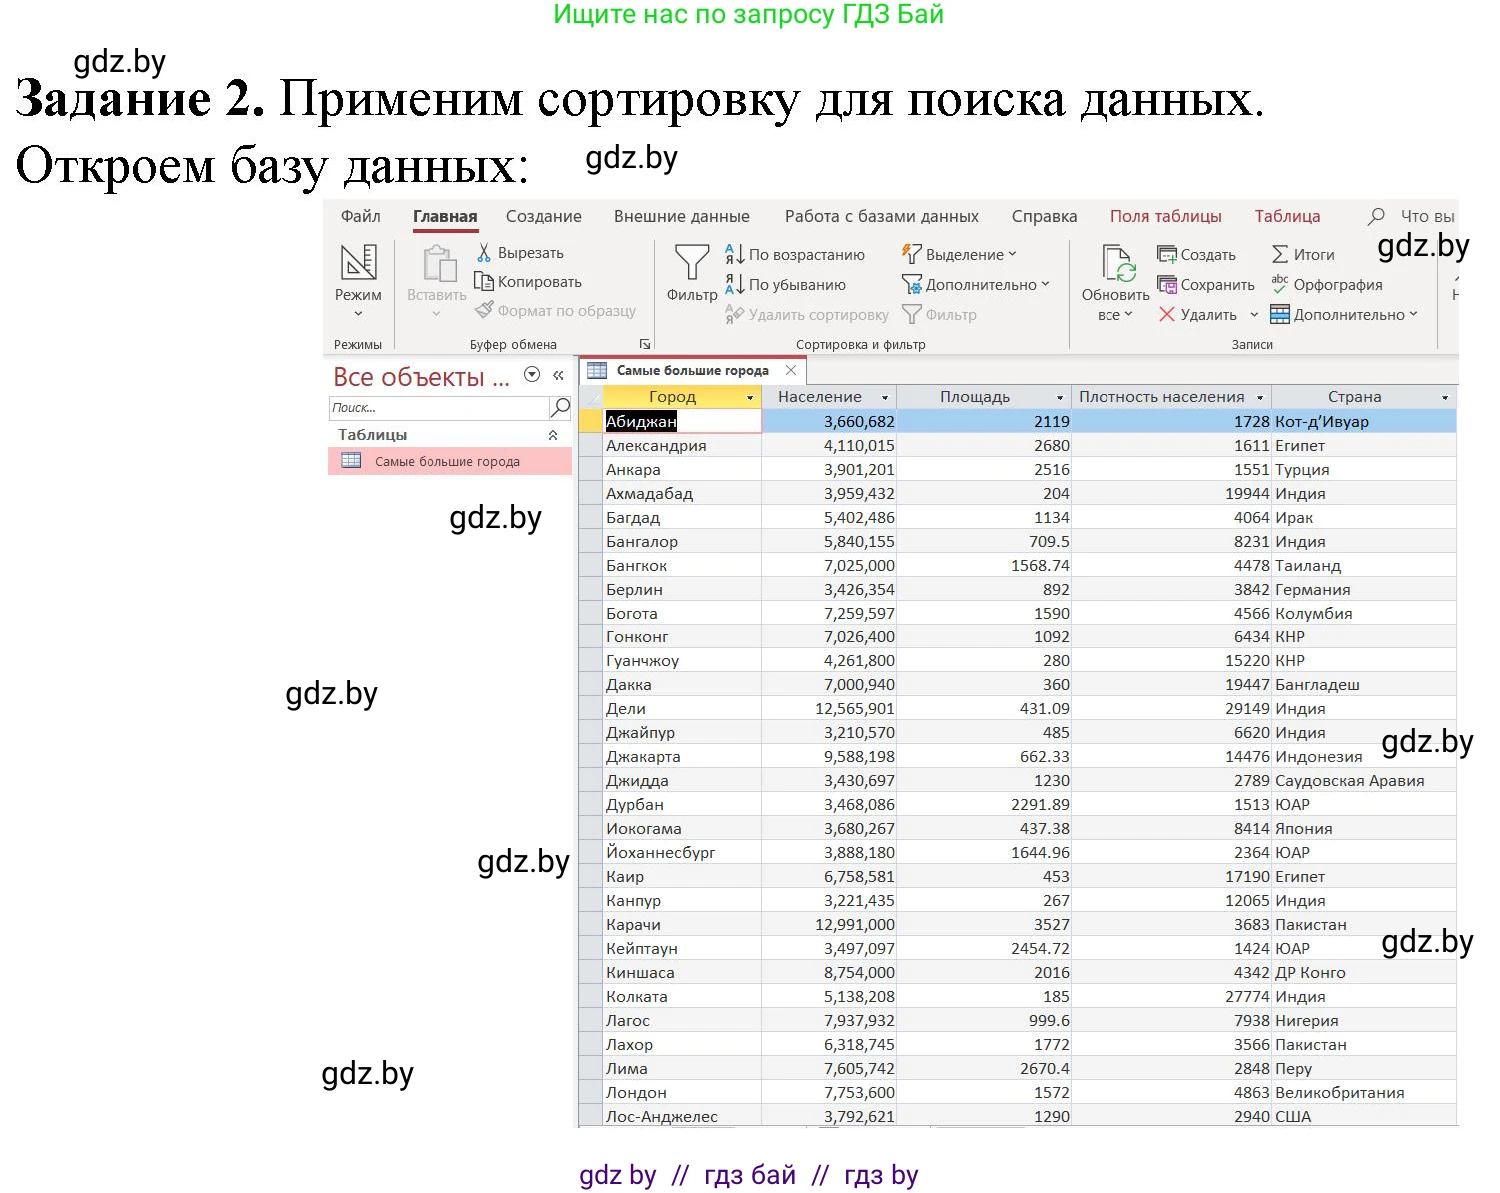Delete the record with Удалить icon

pos(1167,314)
